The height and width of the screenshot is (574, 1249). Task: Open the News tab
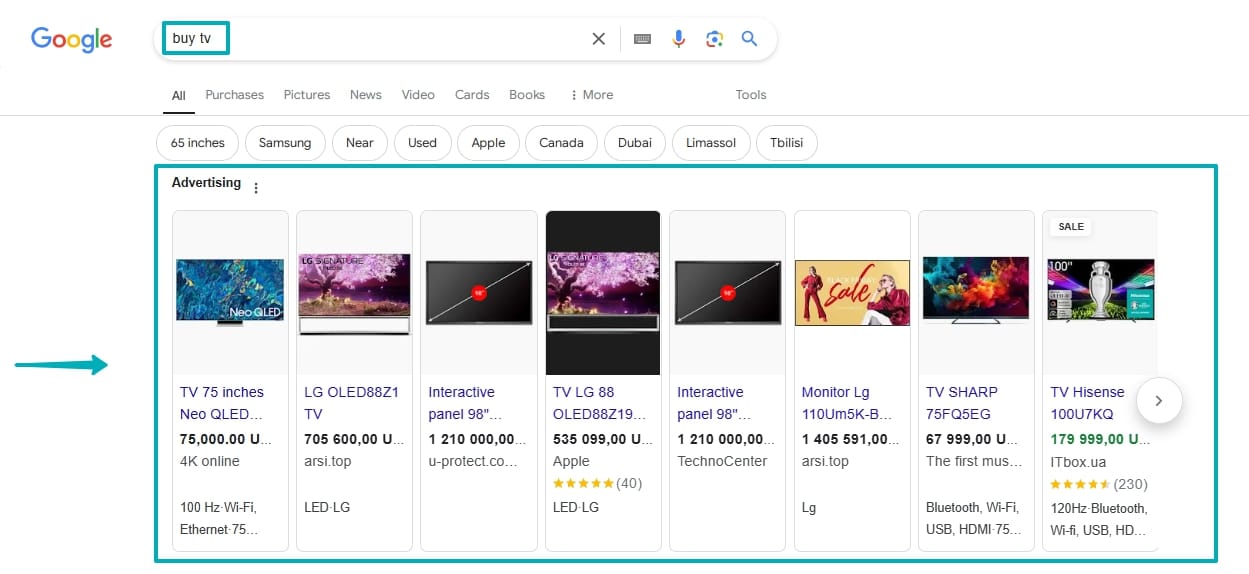pyautogui.click(x=366, y=95)
